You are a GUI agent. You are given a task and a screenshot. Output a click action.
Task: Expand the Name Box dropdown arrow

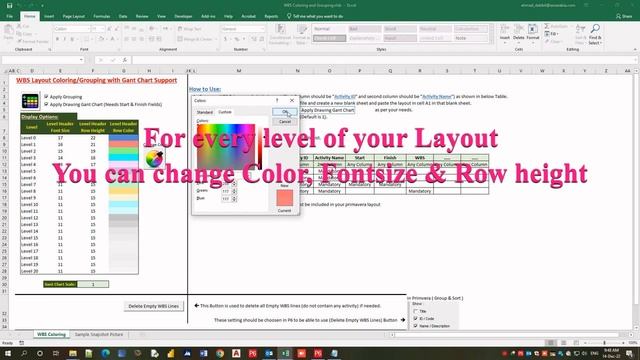click(81, 60)
